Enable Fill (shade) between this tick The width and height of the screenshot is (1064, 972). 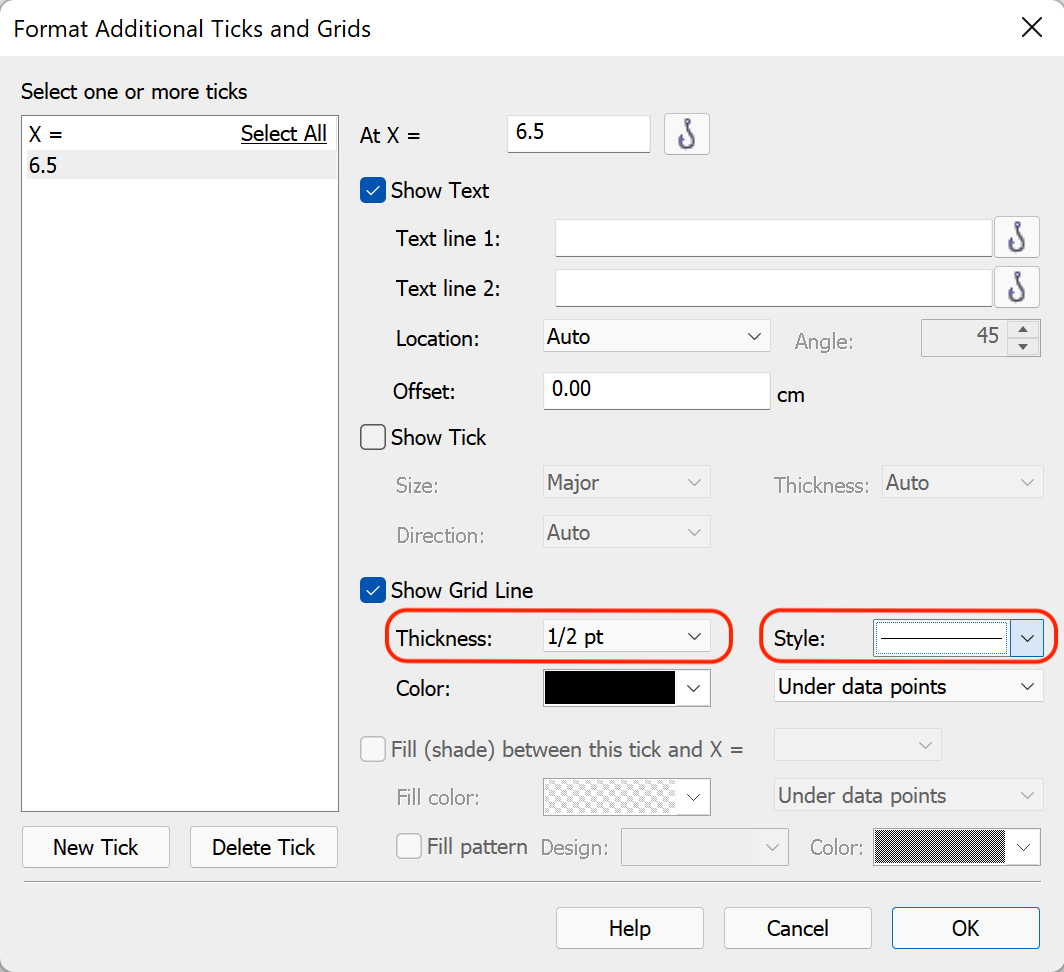pyautogui.click(x=372, y=749)
